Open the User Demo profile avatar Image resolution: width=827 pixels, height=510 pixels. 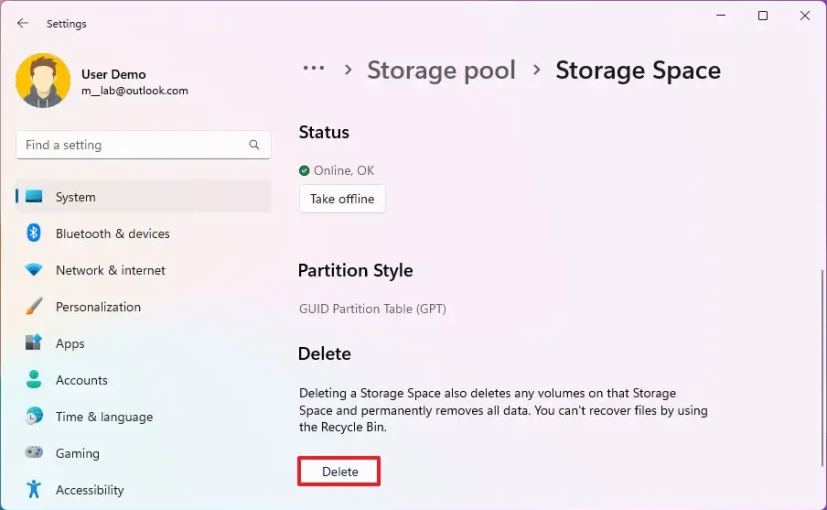(43, 81)
